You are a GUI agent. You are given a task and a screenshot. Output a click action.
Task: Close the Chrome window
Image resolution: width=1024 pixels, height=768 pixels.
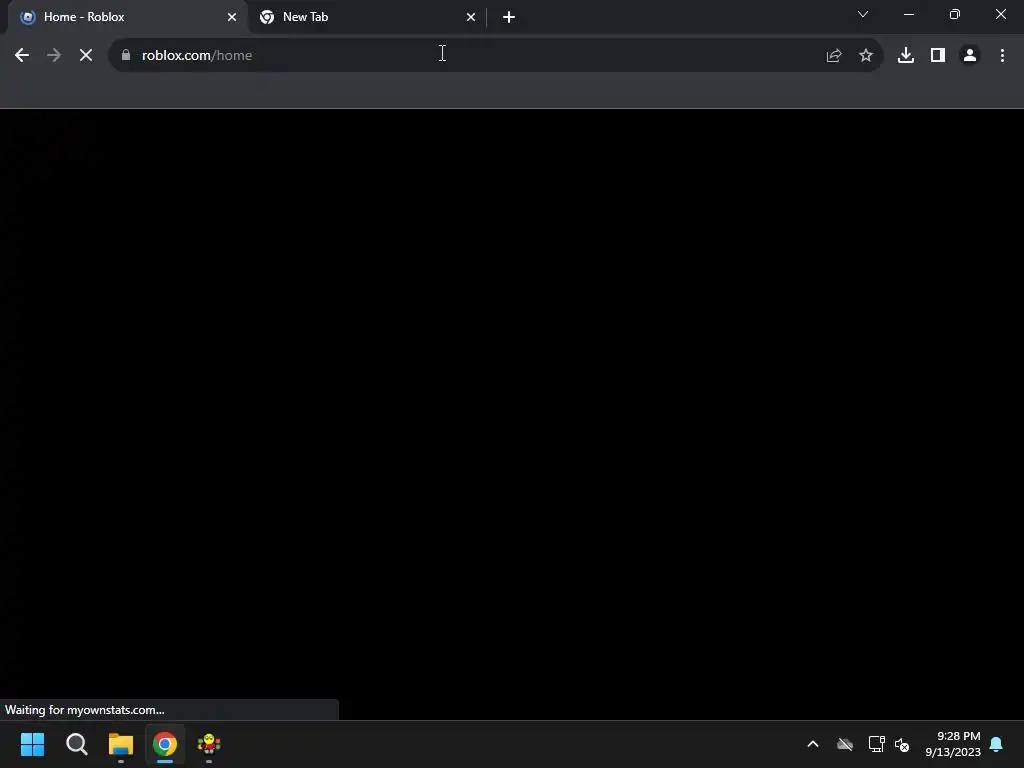click(1000, 14)
